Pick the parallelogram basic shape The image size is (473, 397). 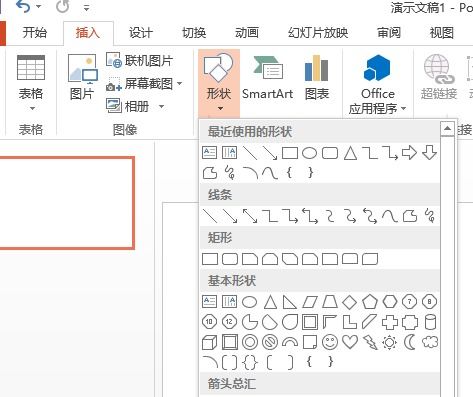310,302
